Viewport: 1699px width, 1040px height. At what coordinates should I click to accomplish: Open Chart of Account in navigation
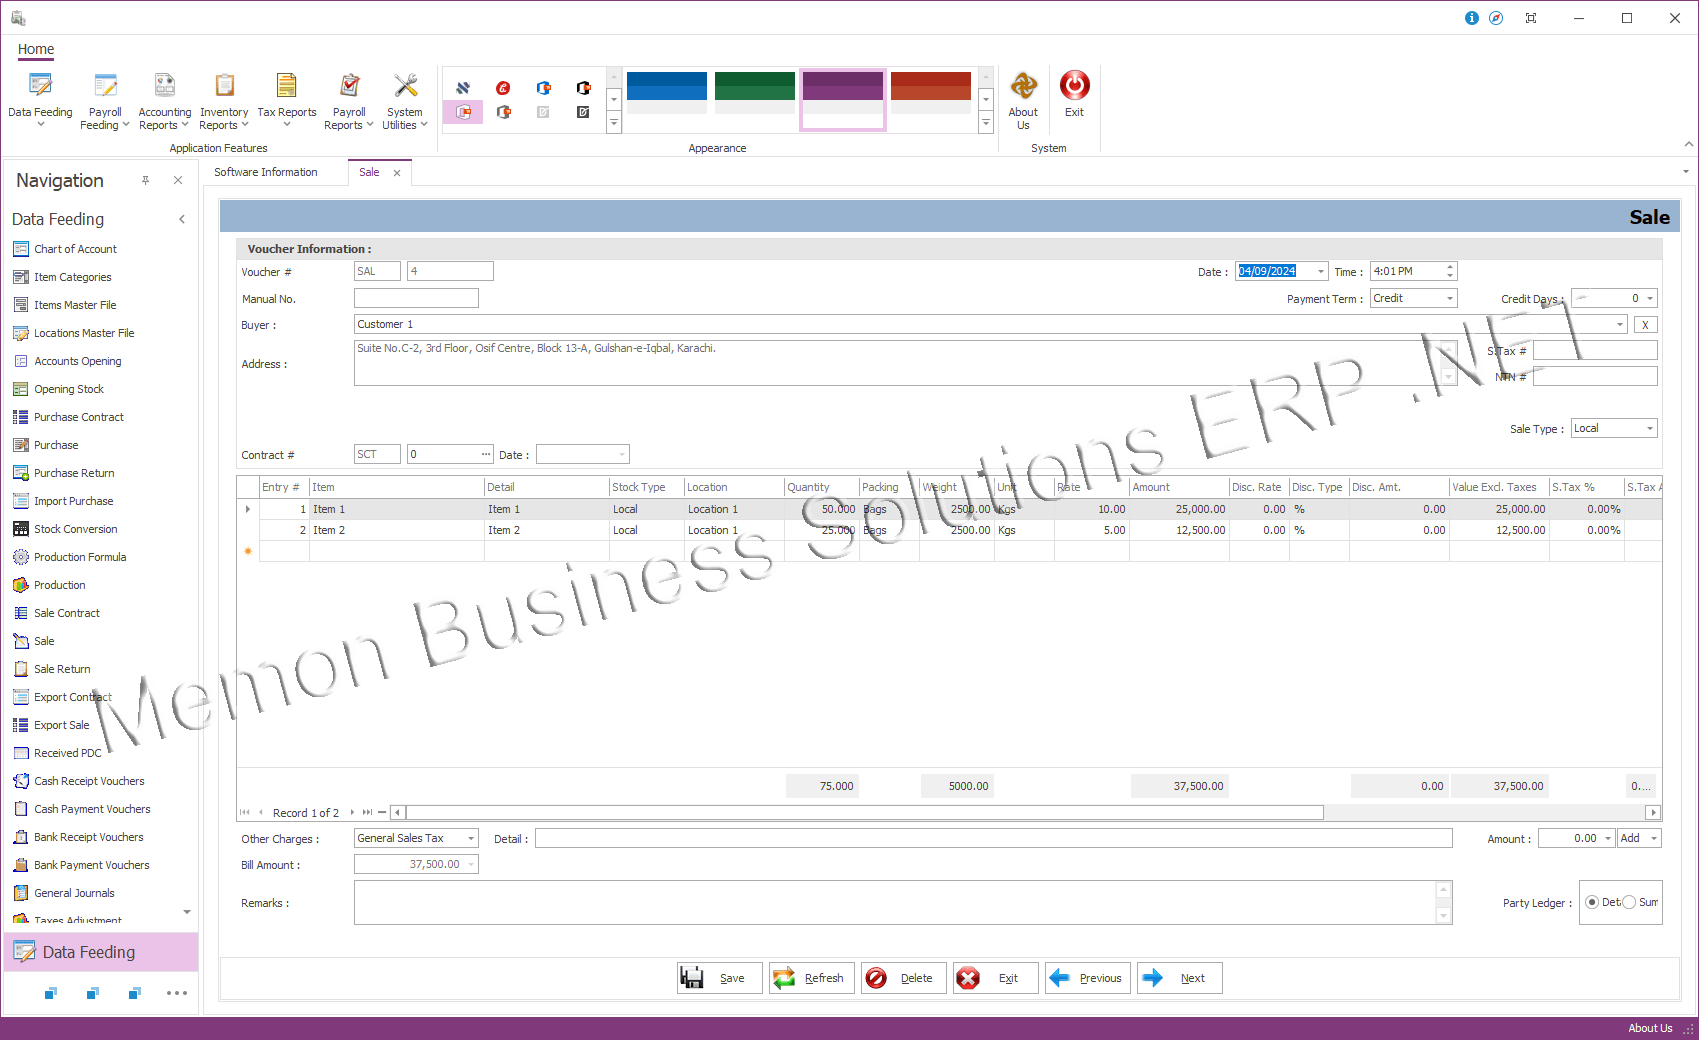75,249
